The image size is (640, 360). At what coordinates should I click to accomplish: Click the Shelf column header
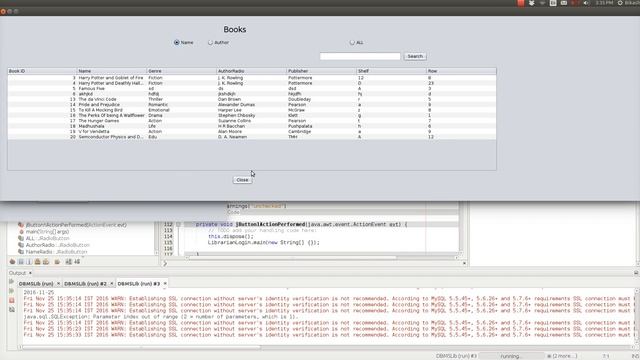click(391, 71)
